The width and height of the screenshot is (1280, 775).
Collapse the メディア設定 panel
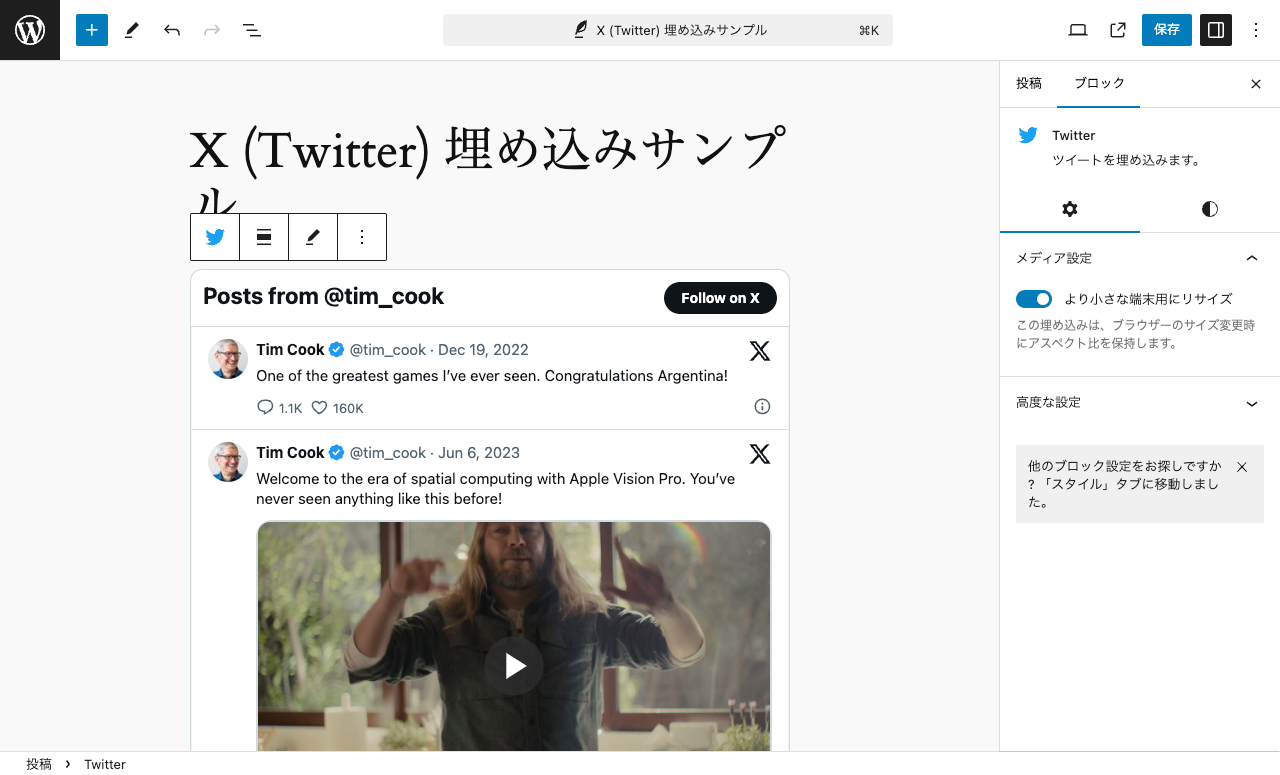click(x=1140, y=258)
